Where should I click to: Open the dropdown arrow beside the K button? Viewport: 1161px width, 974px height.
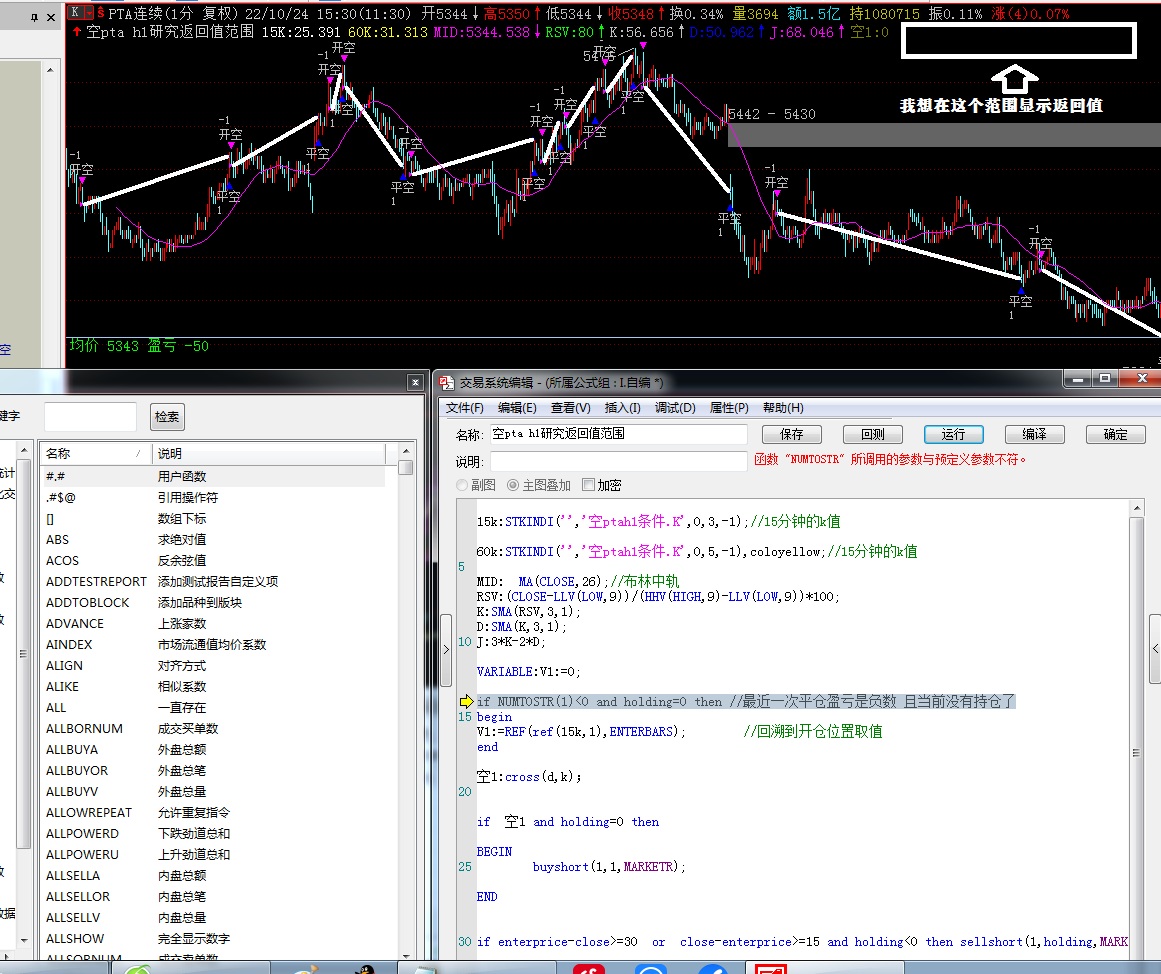coord(89,13)
